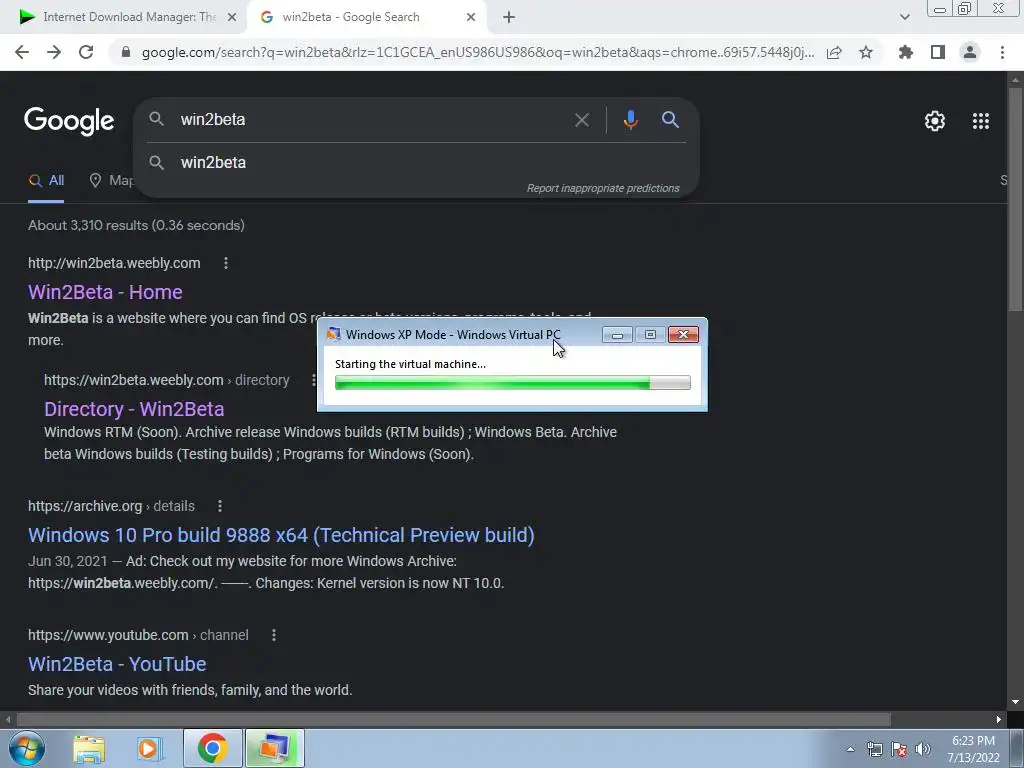Open the Chrome side panel
This screenshot has width=1024, height=768.
coord(938,52)
